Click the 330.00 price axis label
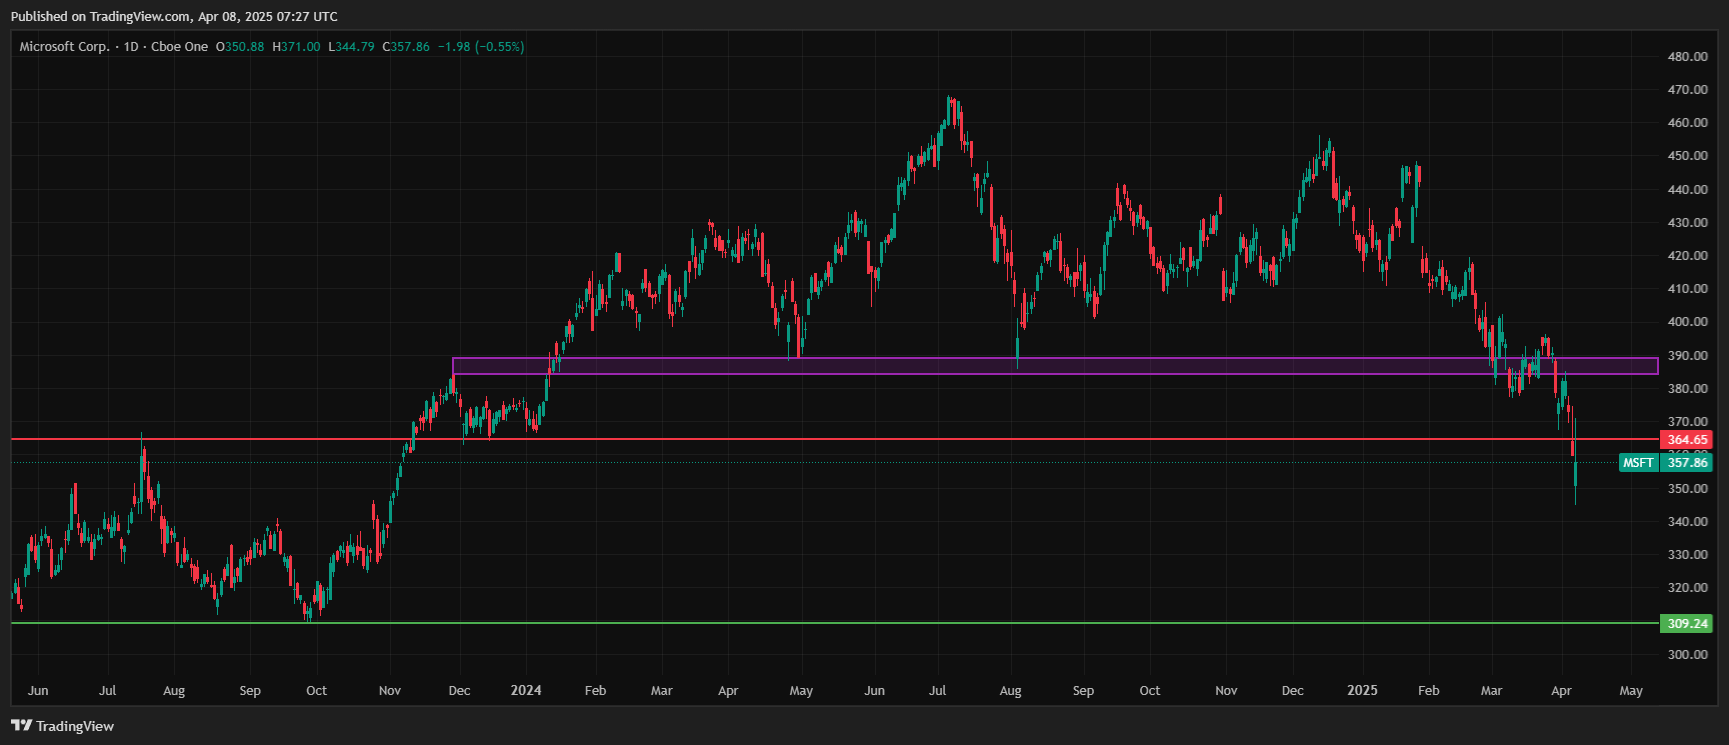This screenshot has width=1729, height=745. point(1688,555)
